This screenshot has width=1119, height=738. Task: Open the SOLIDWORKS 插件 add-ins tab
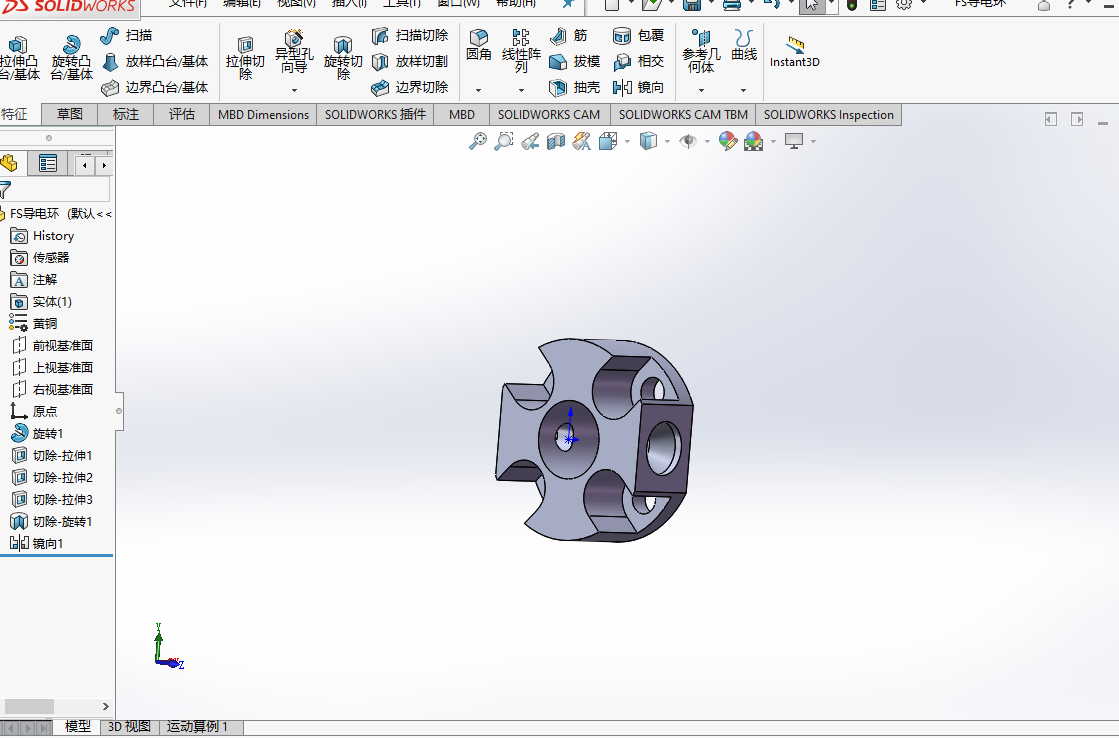click(375, 114)
